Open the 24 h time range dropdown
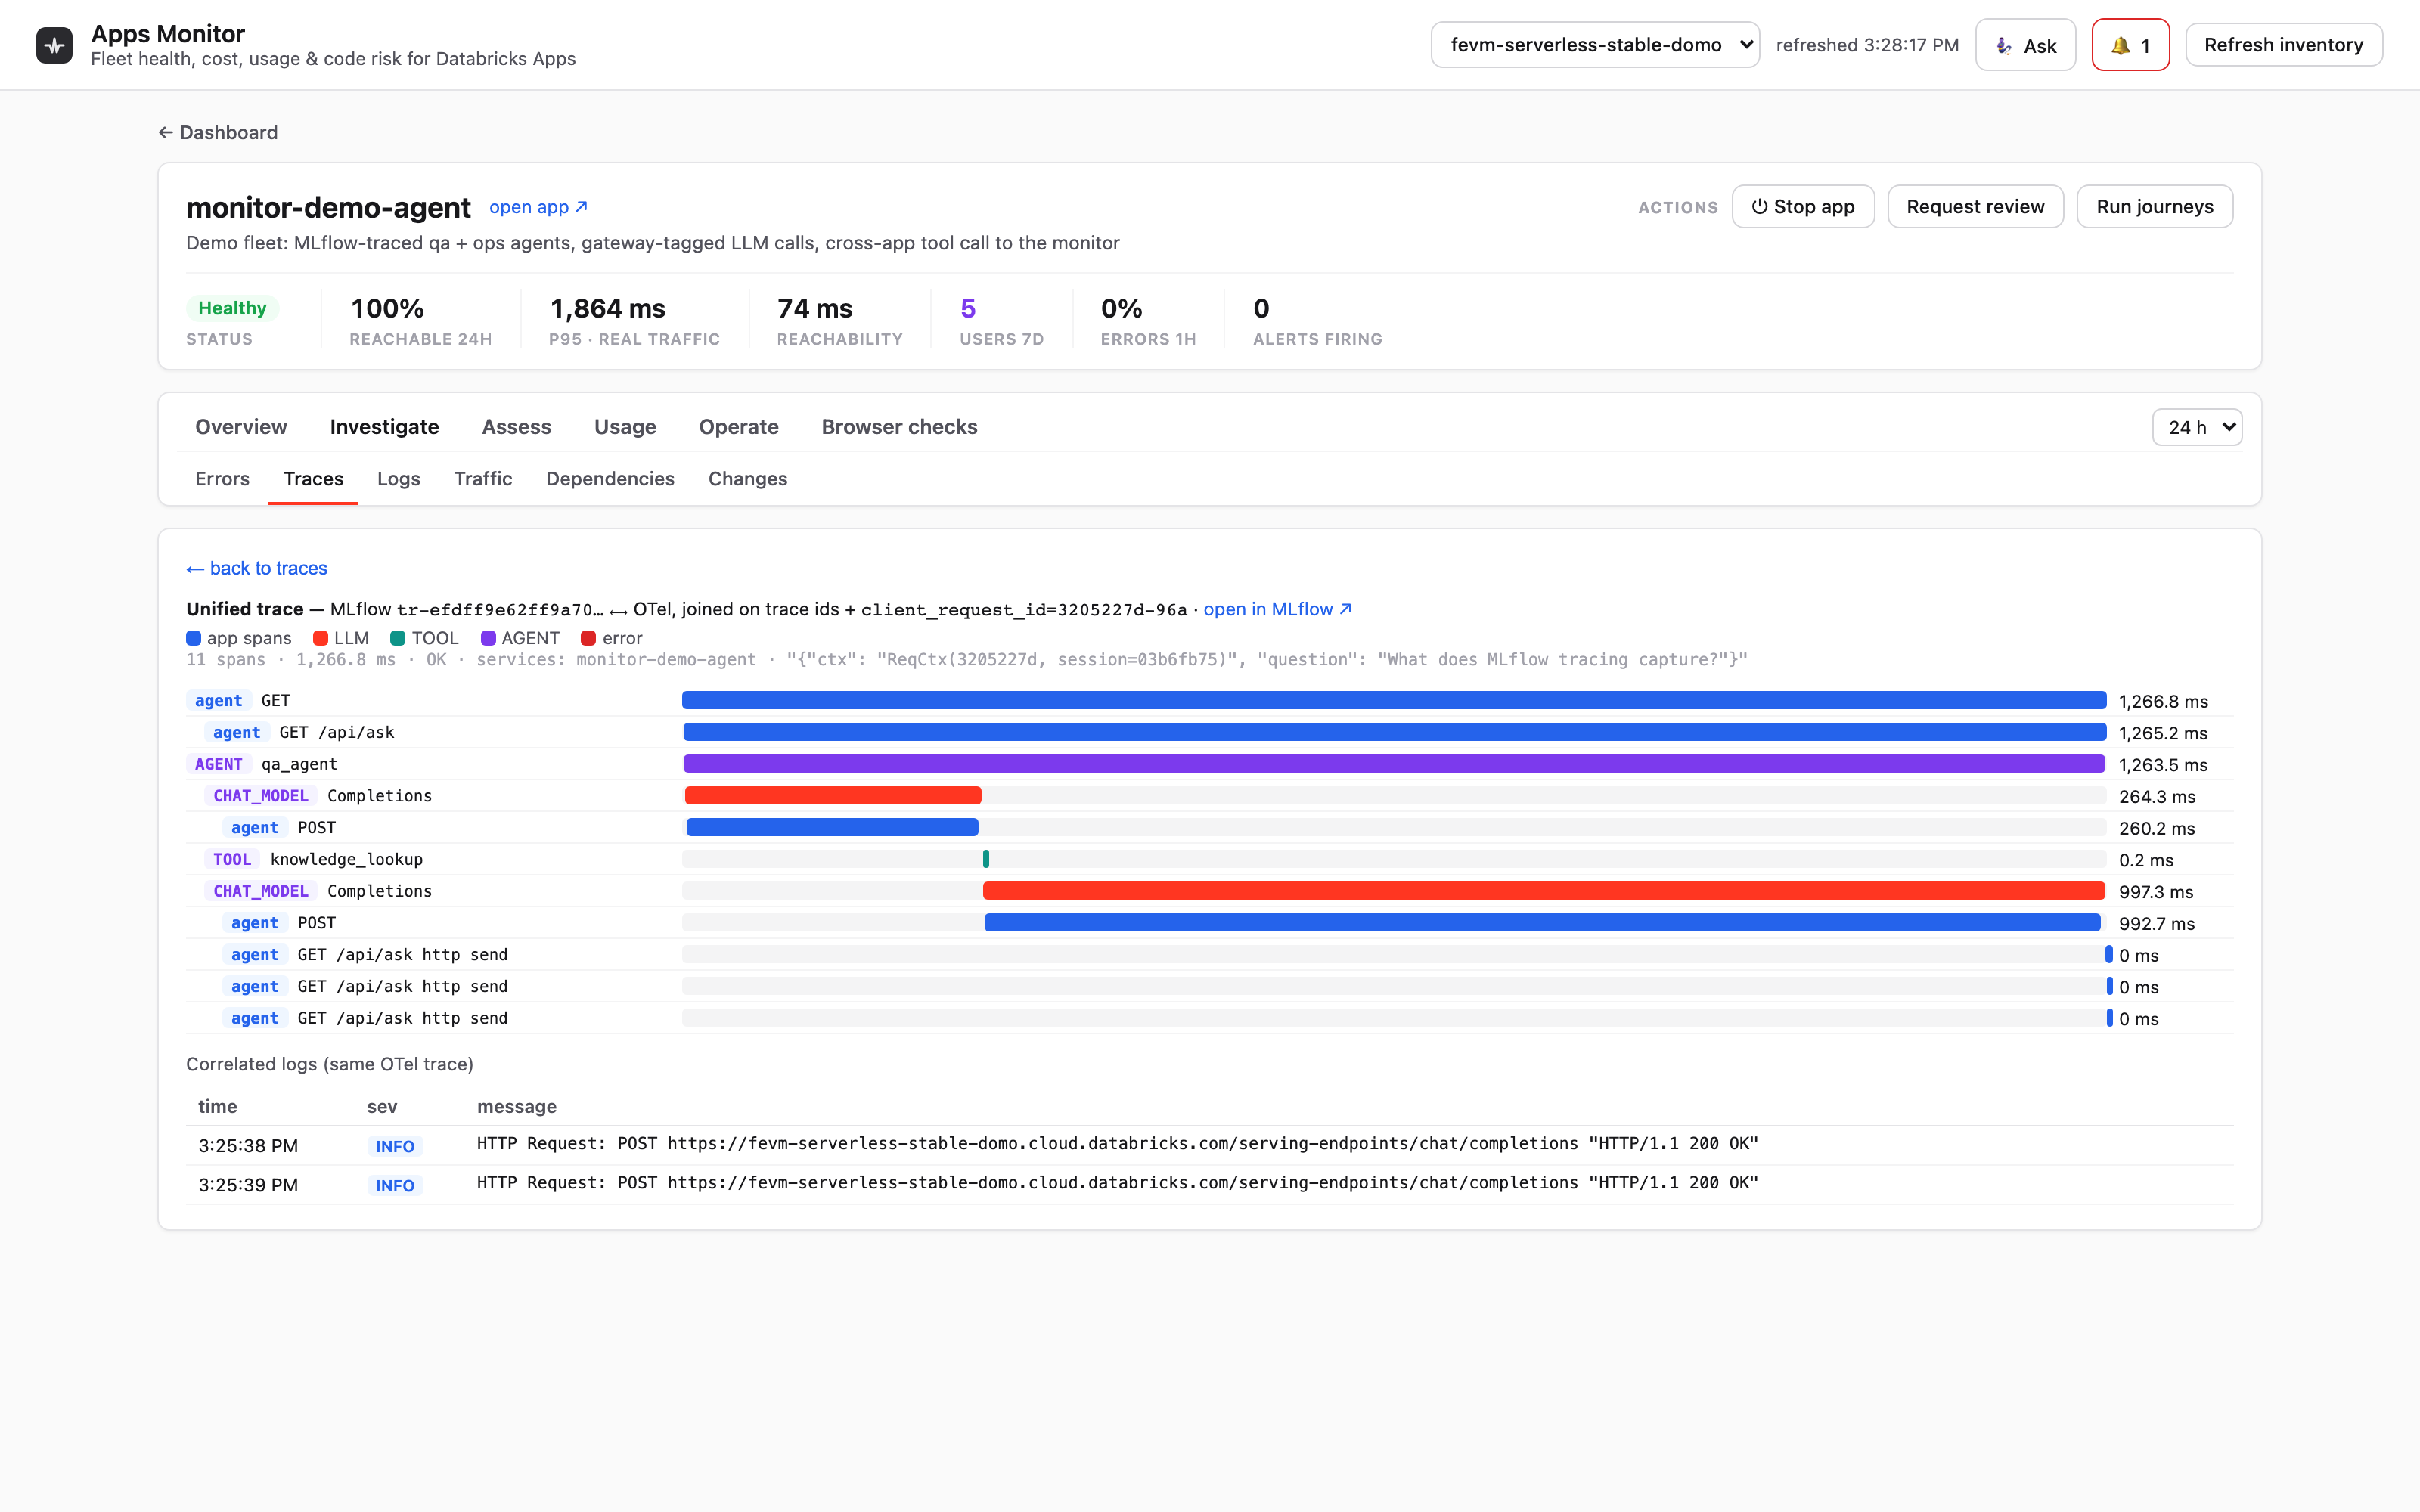 [x=2196, y=427]
